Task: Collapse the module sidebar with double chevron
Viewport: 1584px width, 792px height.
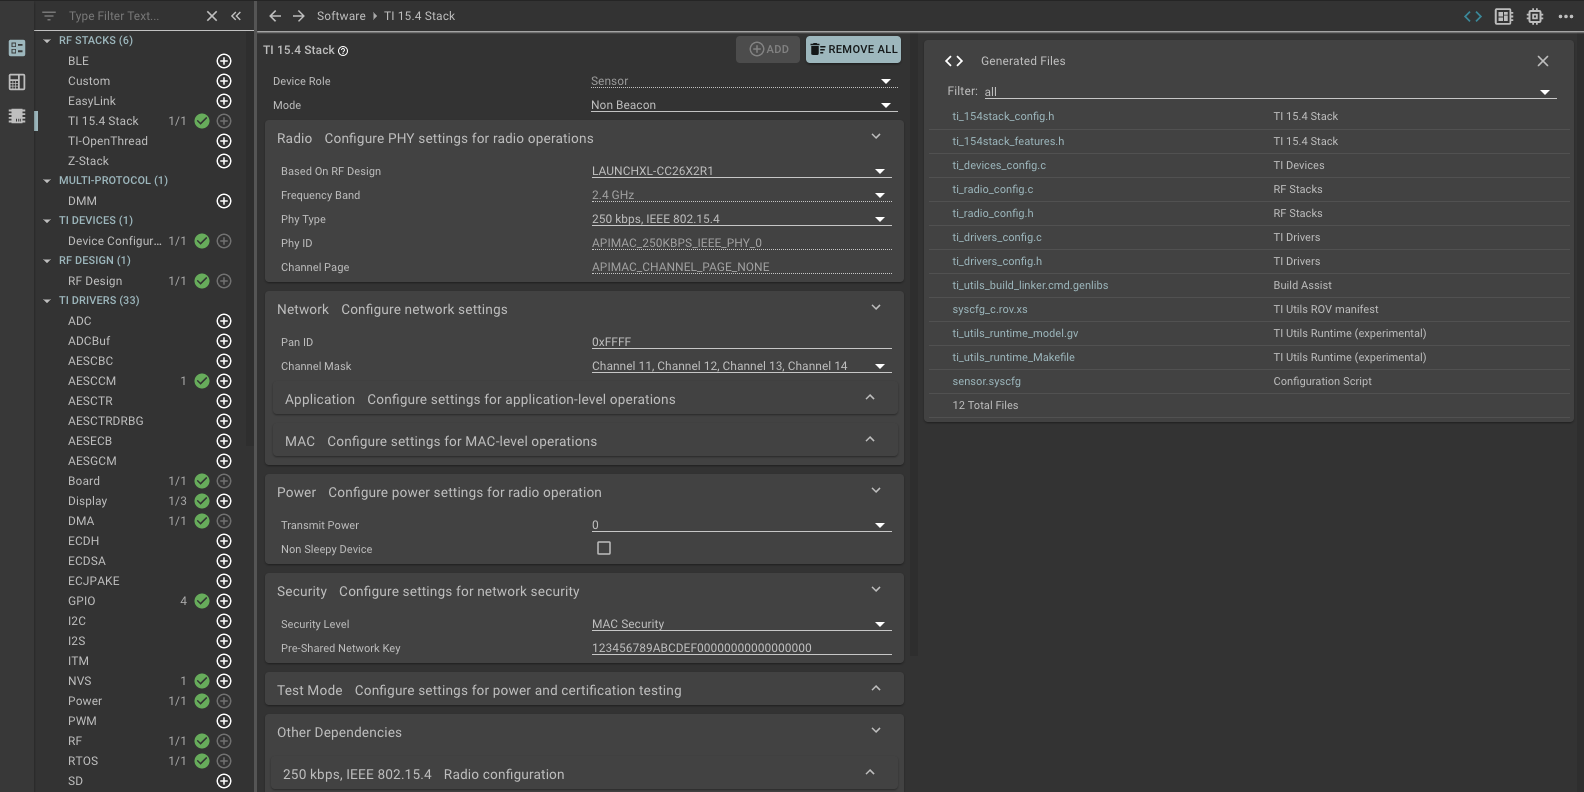Action: (x=236, y=16)
